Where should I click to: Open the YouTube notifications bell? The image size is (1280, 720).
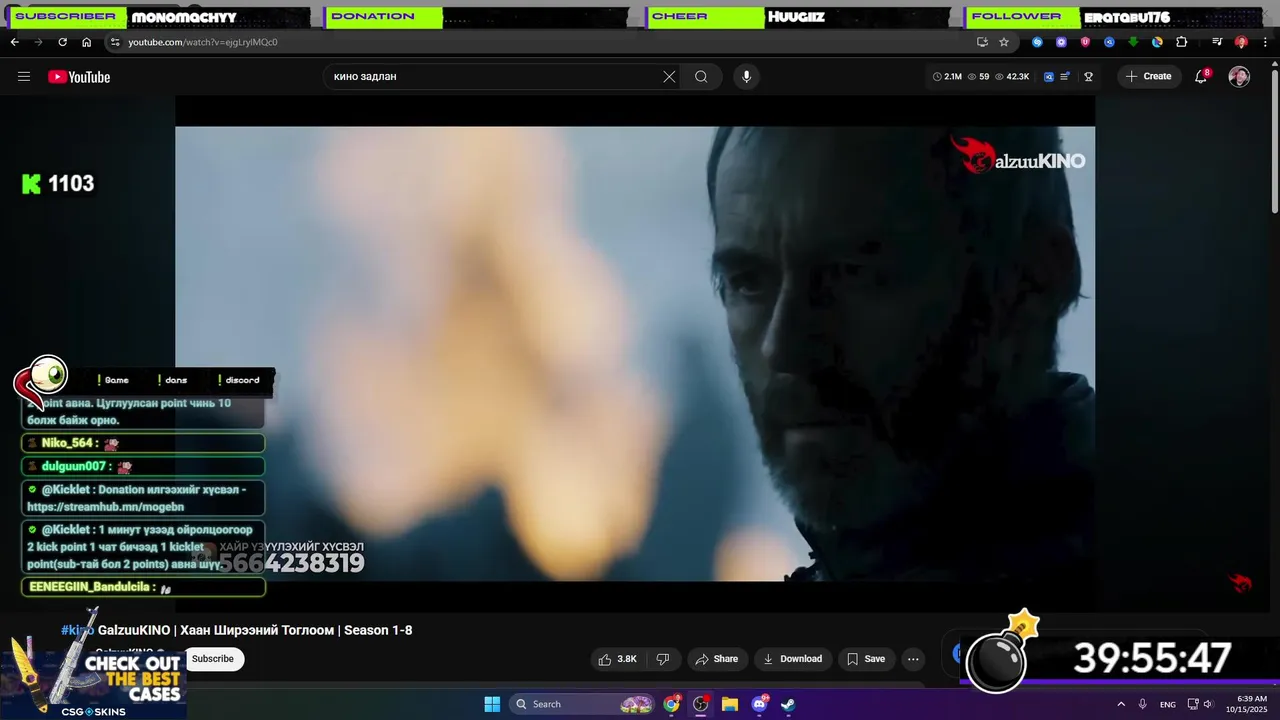1201,77
